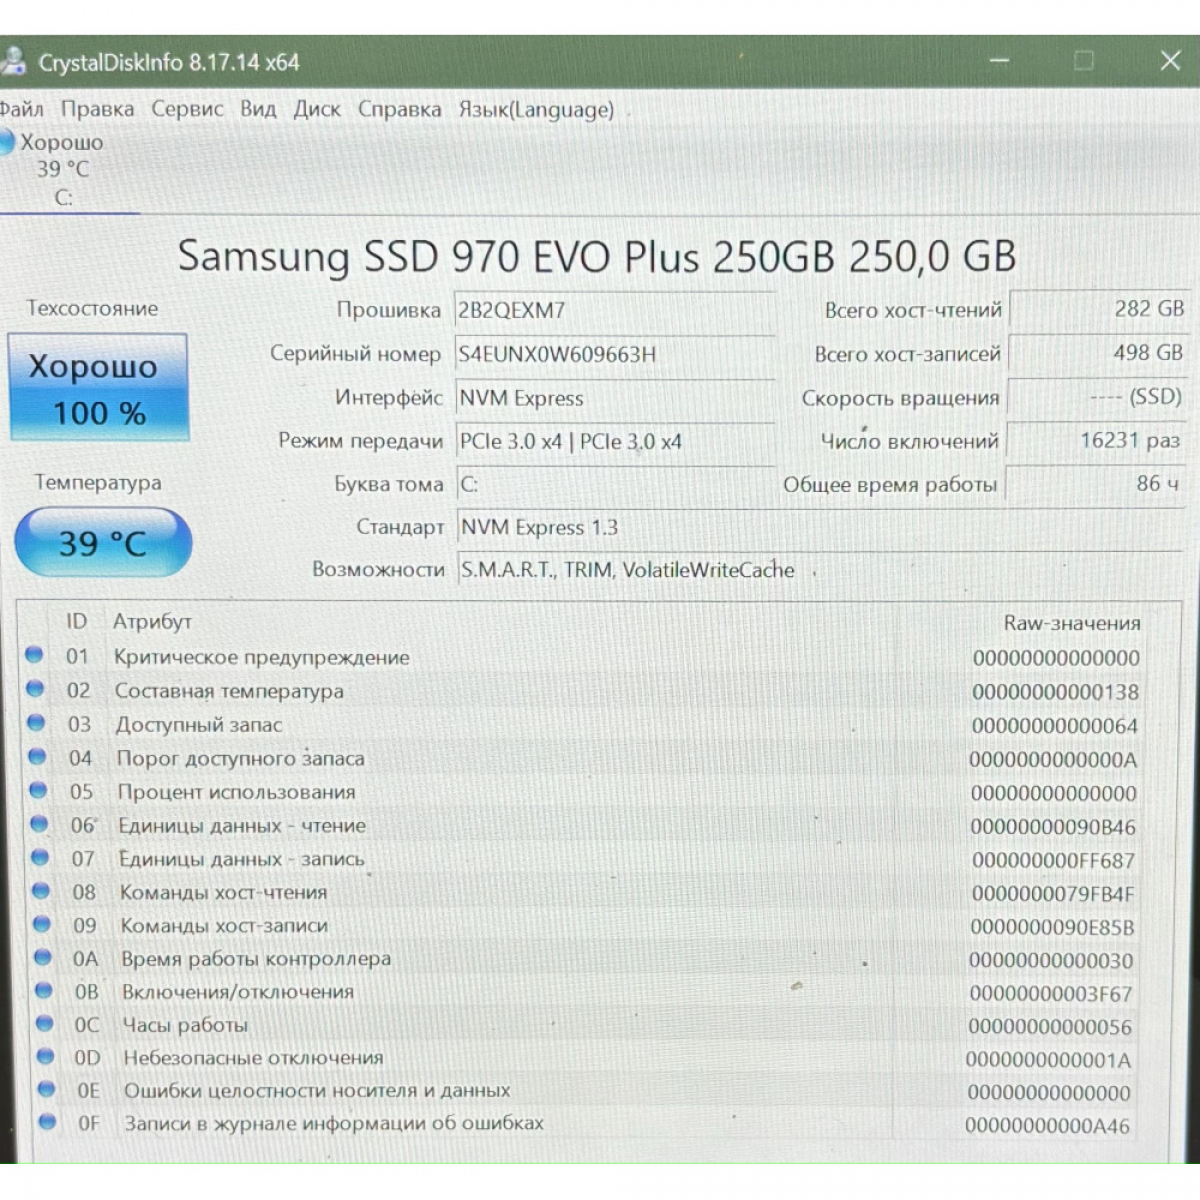This screenshot has width=1200, height=1200.
Task: Click status dot for Составная температура row
Action: pos(35,689)
